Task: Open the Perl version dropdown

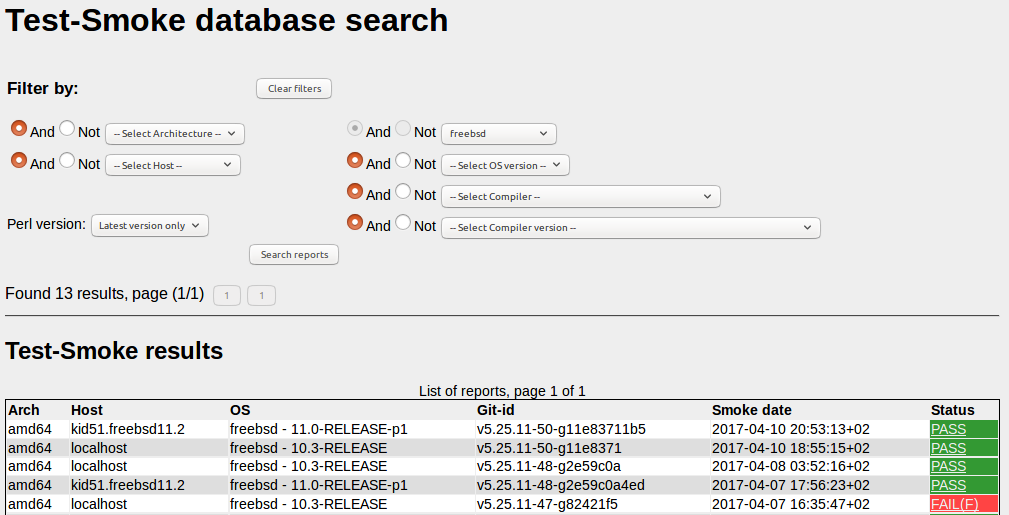Action: [150, 226]
